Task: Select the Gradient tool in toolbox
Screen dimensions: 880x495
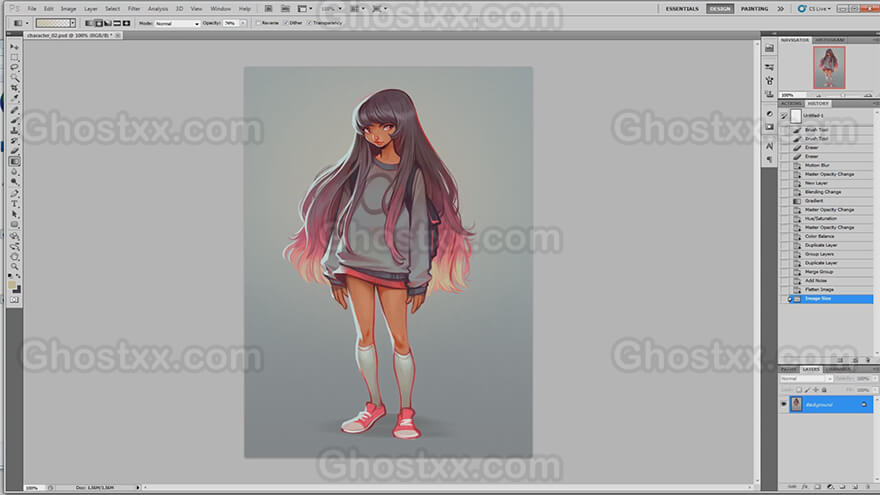Action: [x=14, y=162]
